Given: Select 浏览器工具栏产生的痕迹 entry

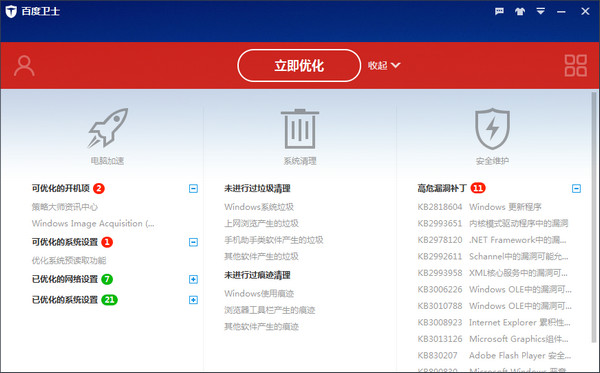Looking at the screenshot, I should coord(270,310).
